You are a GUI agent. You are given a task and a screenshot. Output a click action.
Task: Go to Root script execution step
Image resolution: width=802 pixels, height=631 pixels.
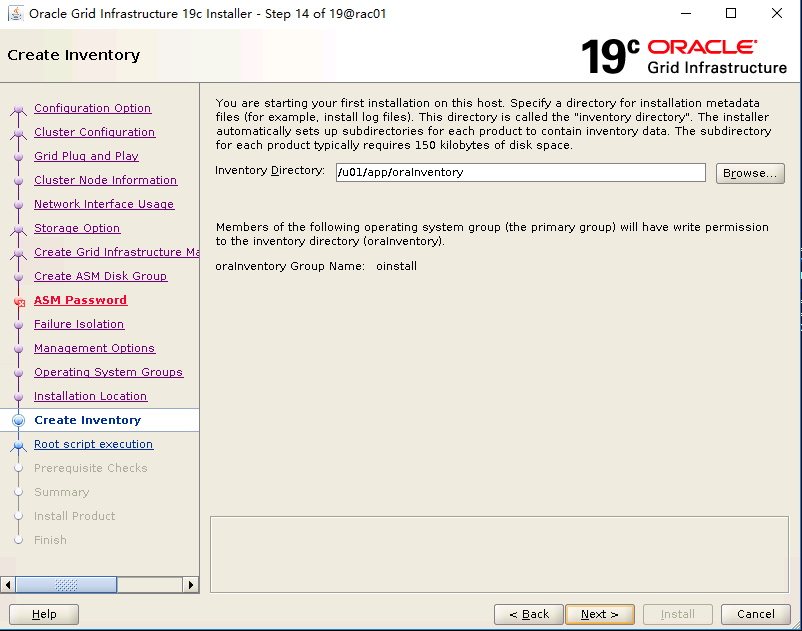click(94, 444)
